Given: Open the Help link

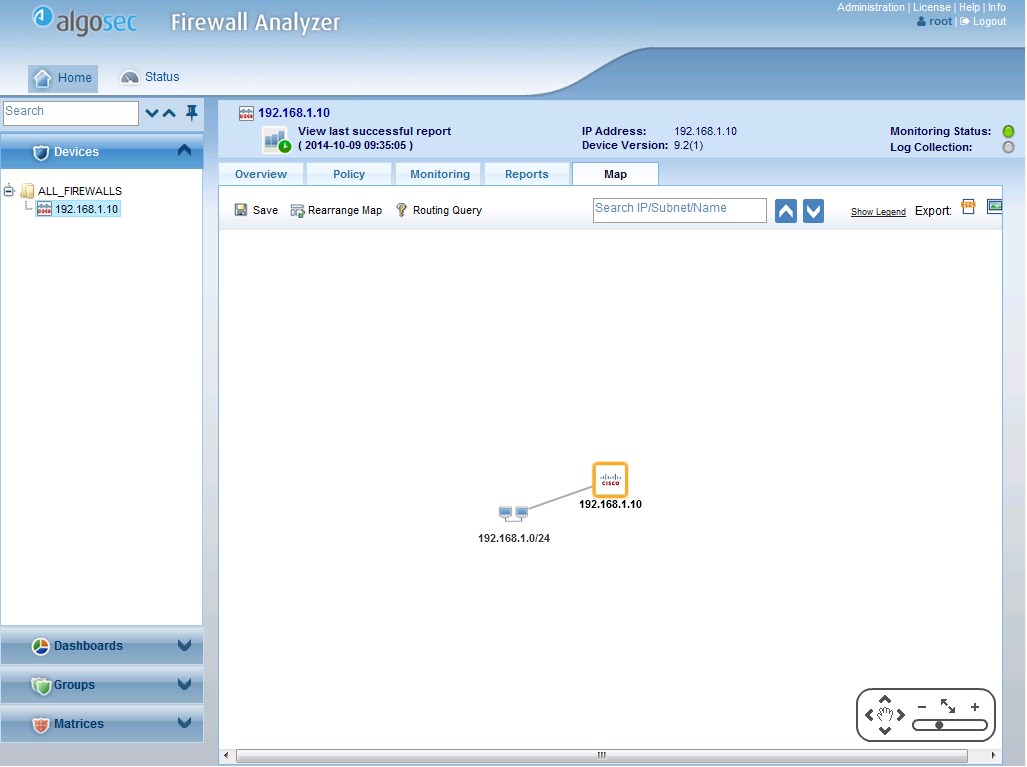Looking at the screenshot, I should click(969, 7).
